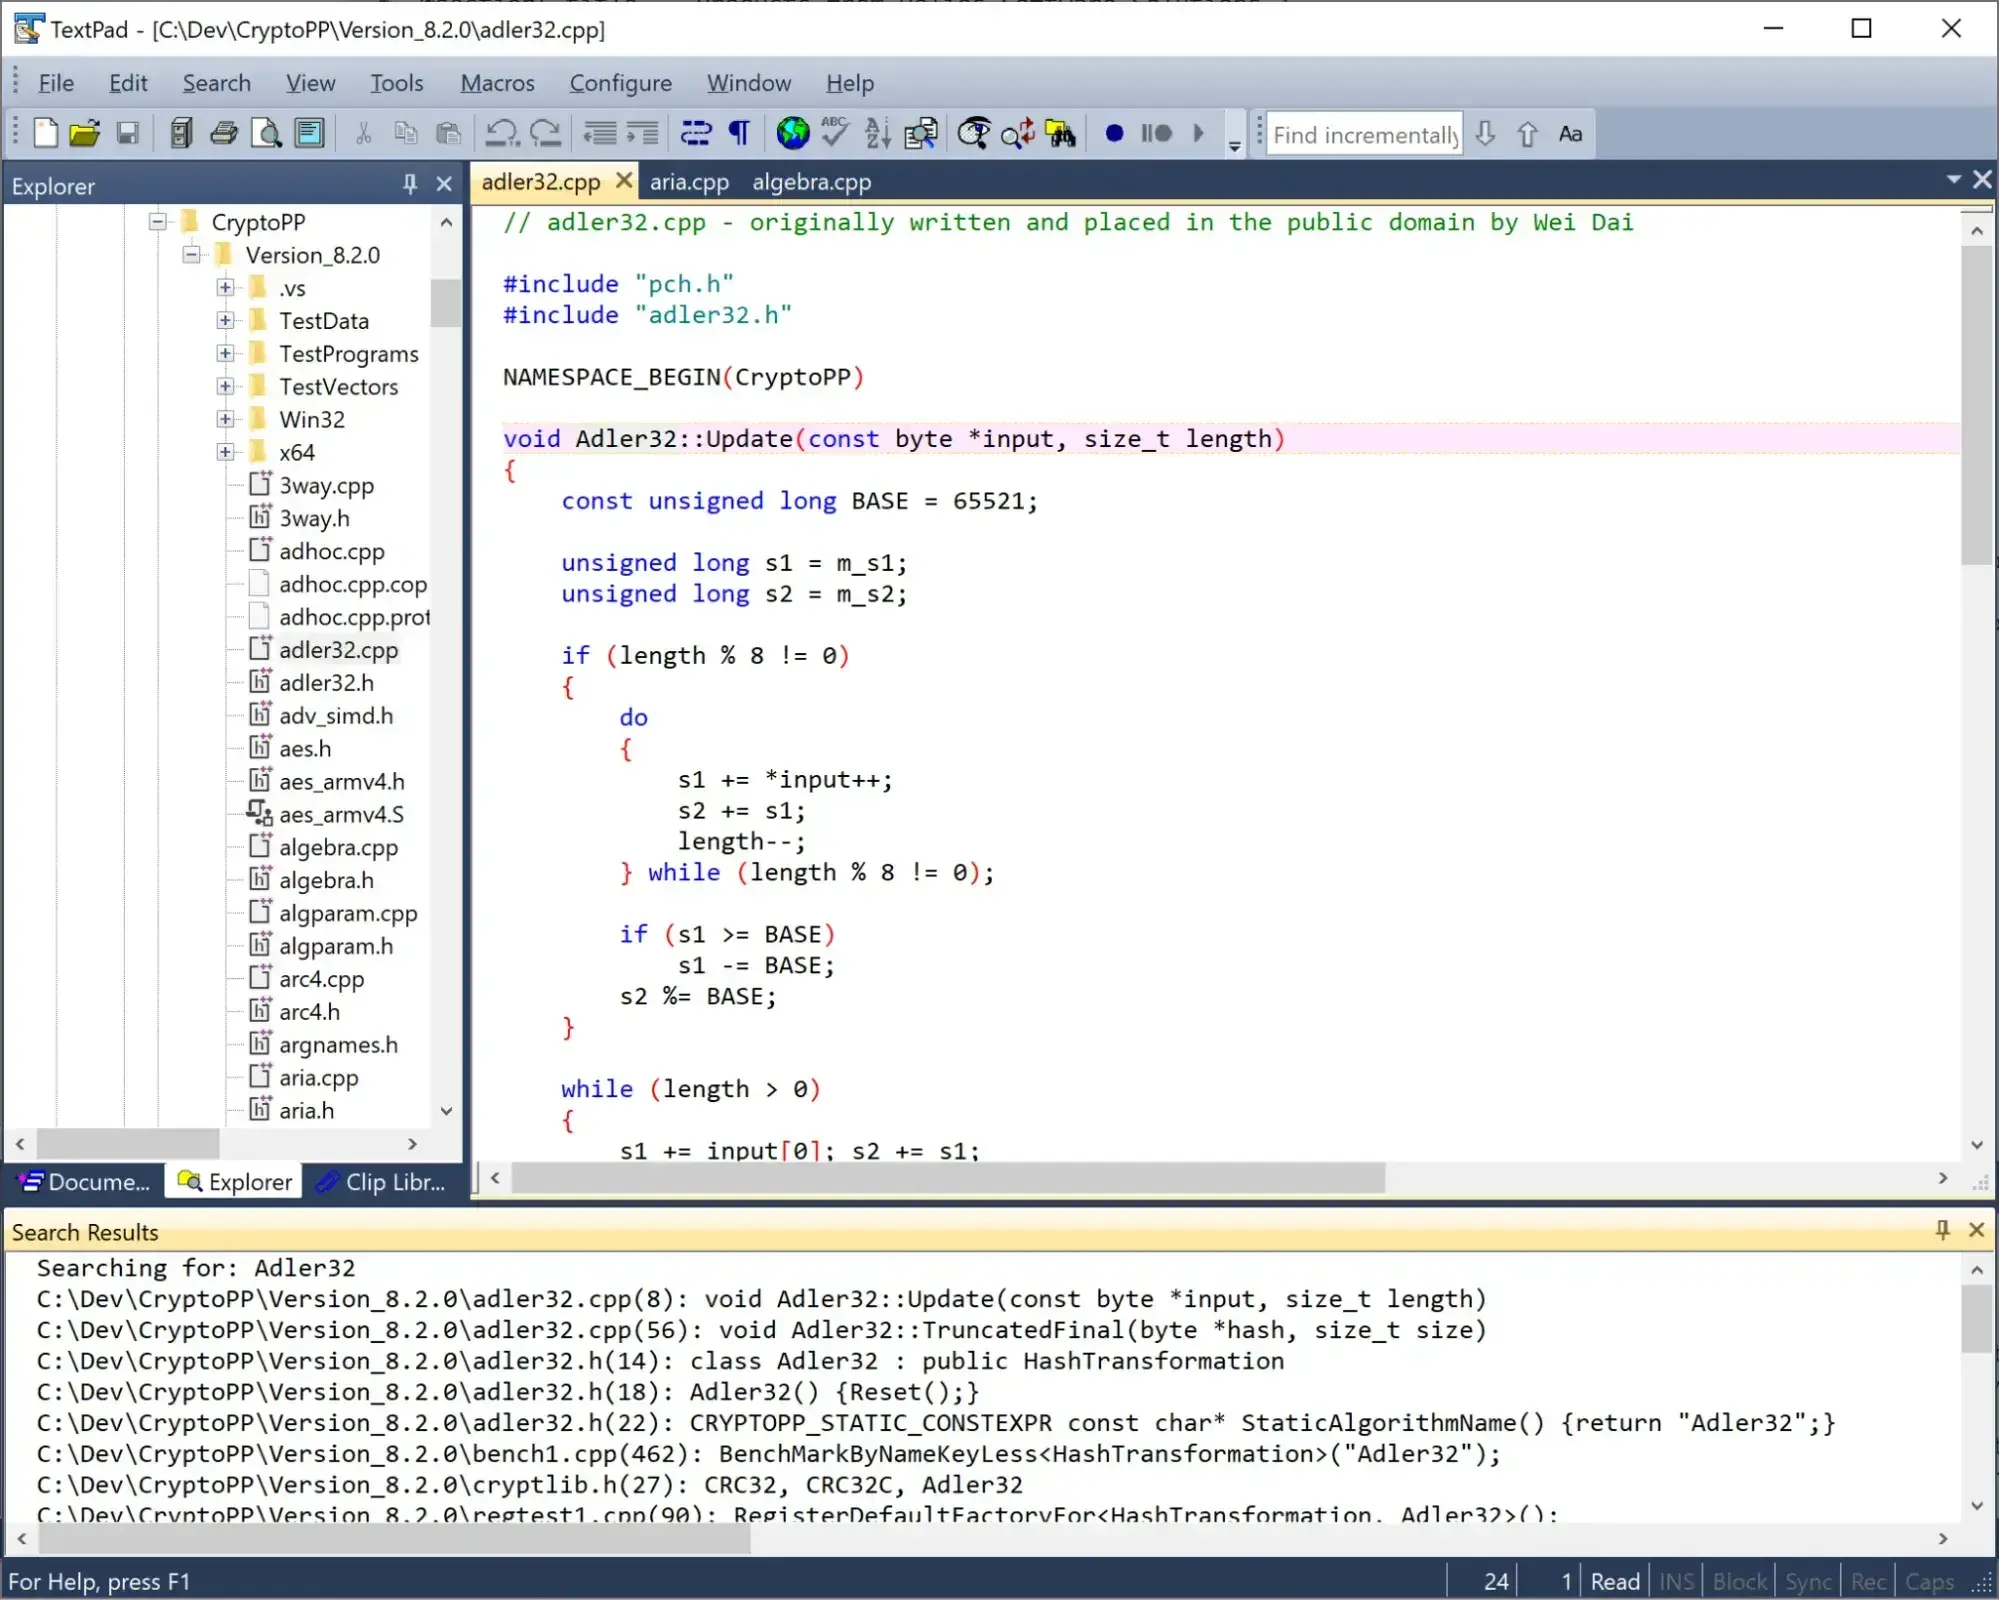Open the Macros menu in menu bar
Image resolution: width=1999 pixels, height=1600 pixels.
click(x=498, y=83)
